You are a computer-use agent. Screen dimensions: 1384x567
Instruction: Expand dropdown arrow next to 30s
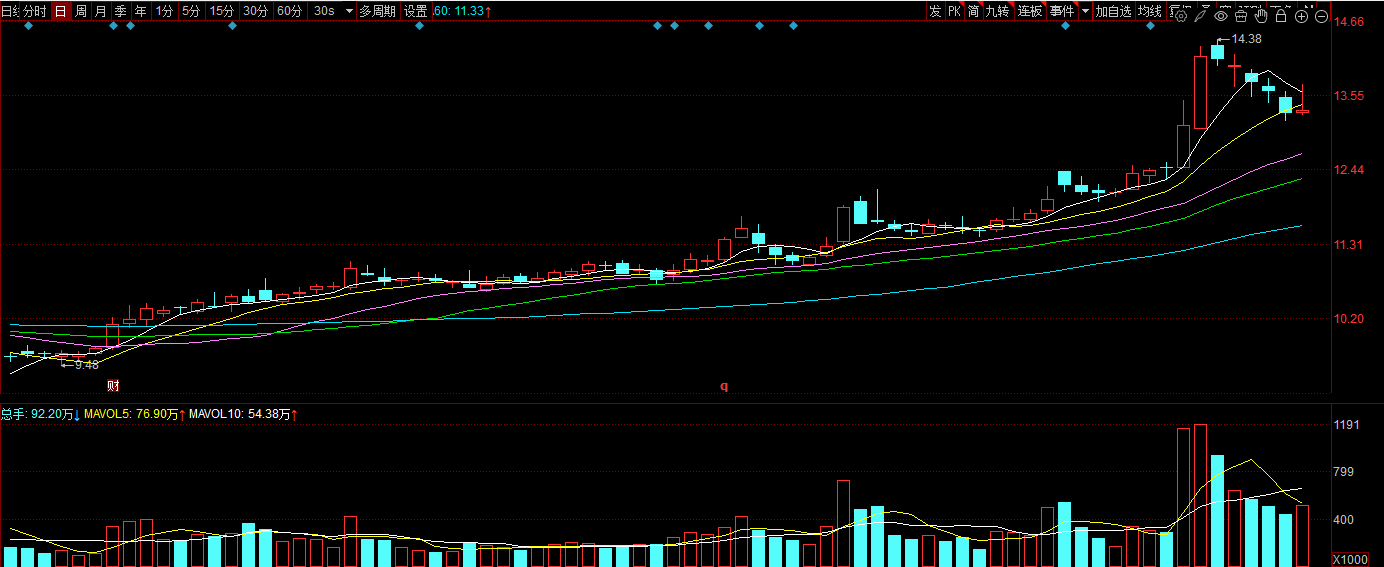(x=349, y=12)
